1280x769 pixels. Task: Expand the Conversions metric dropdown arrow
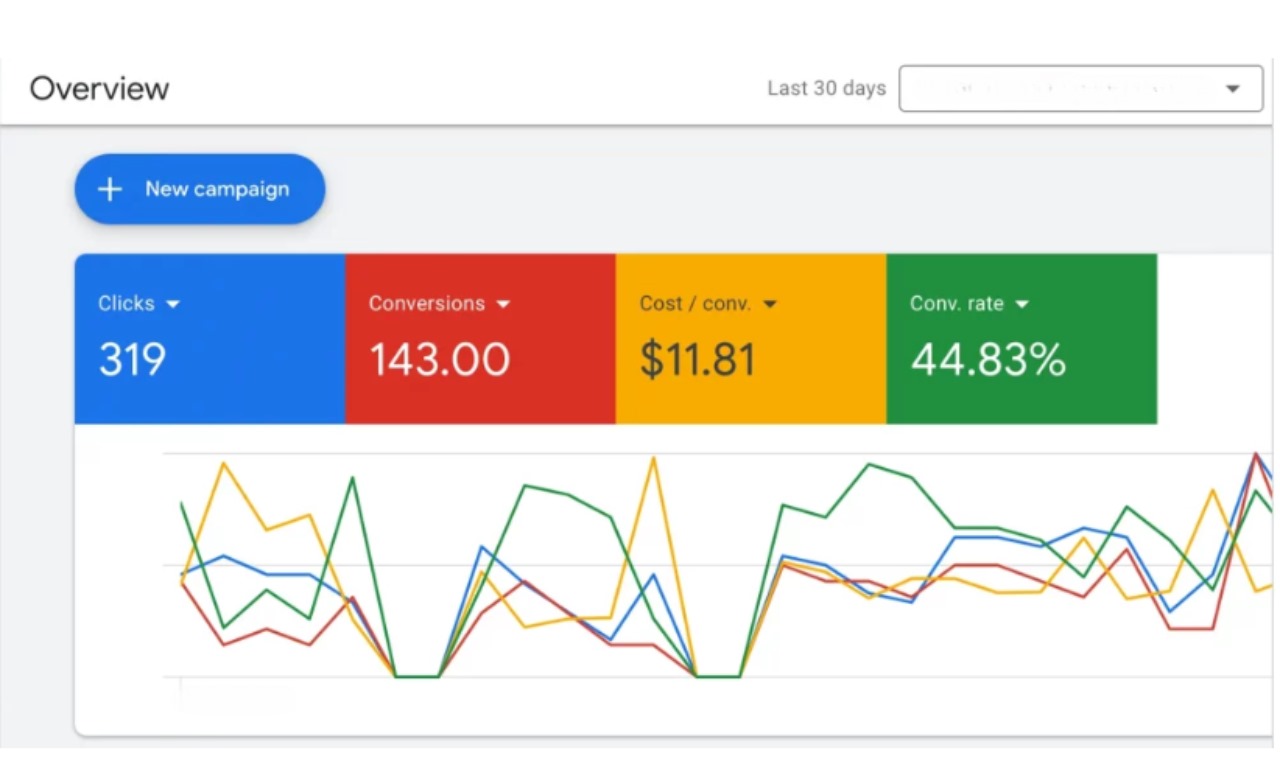click(503, 304)
